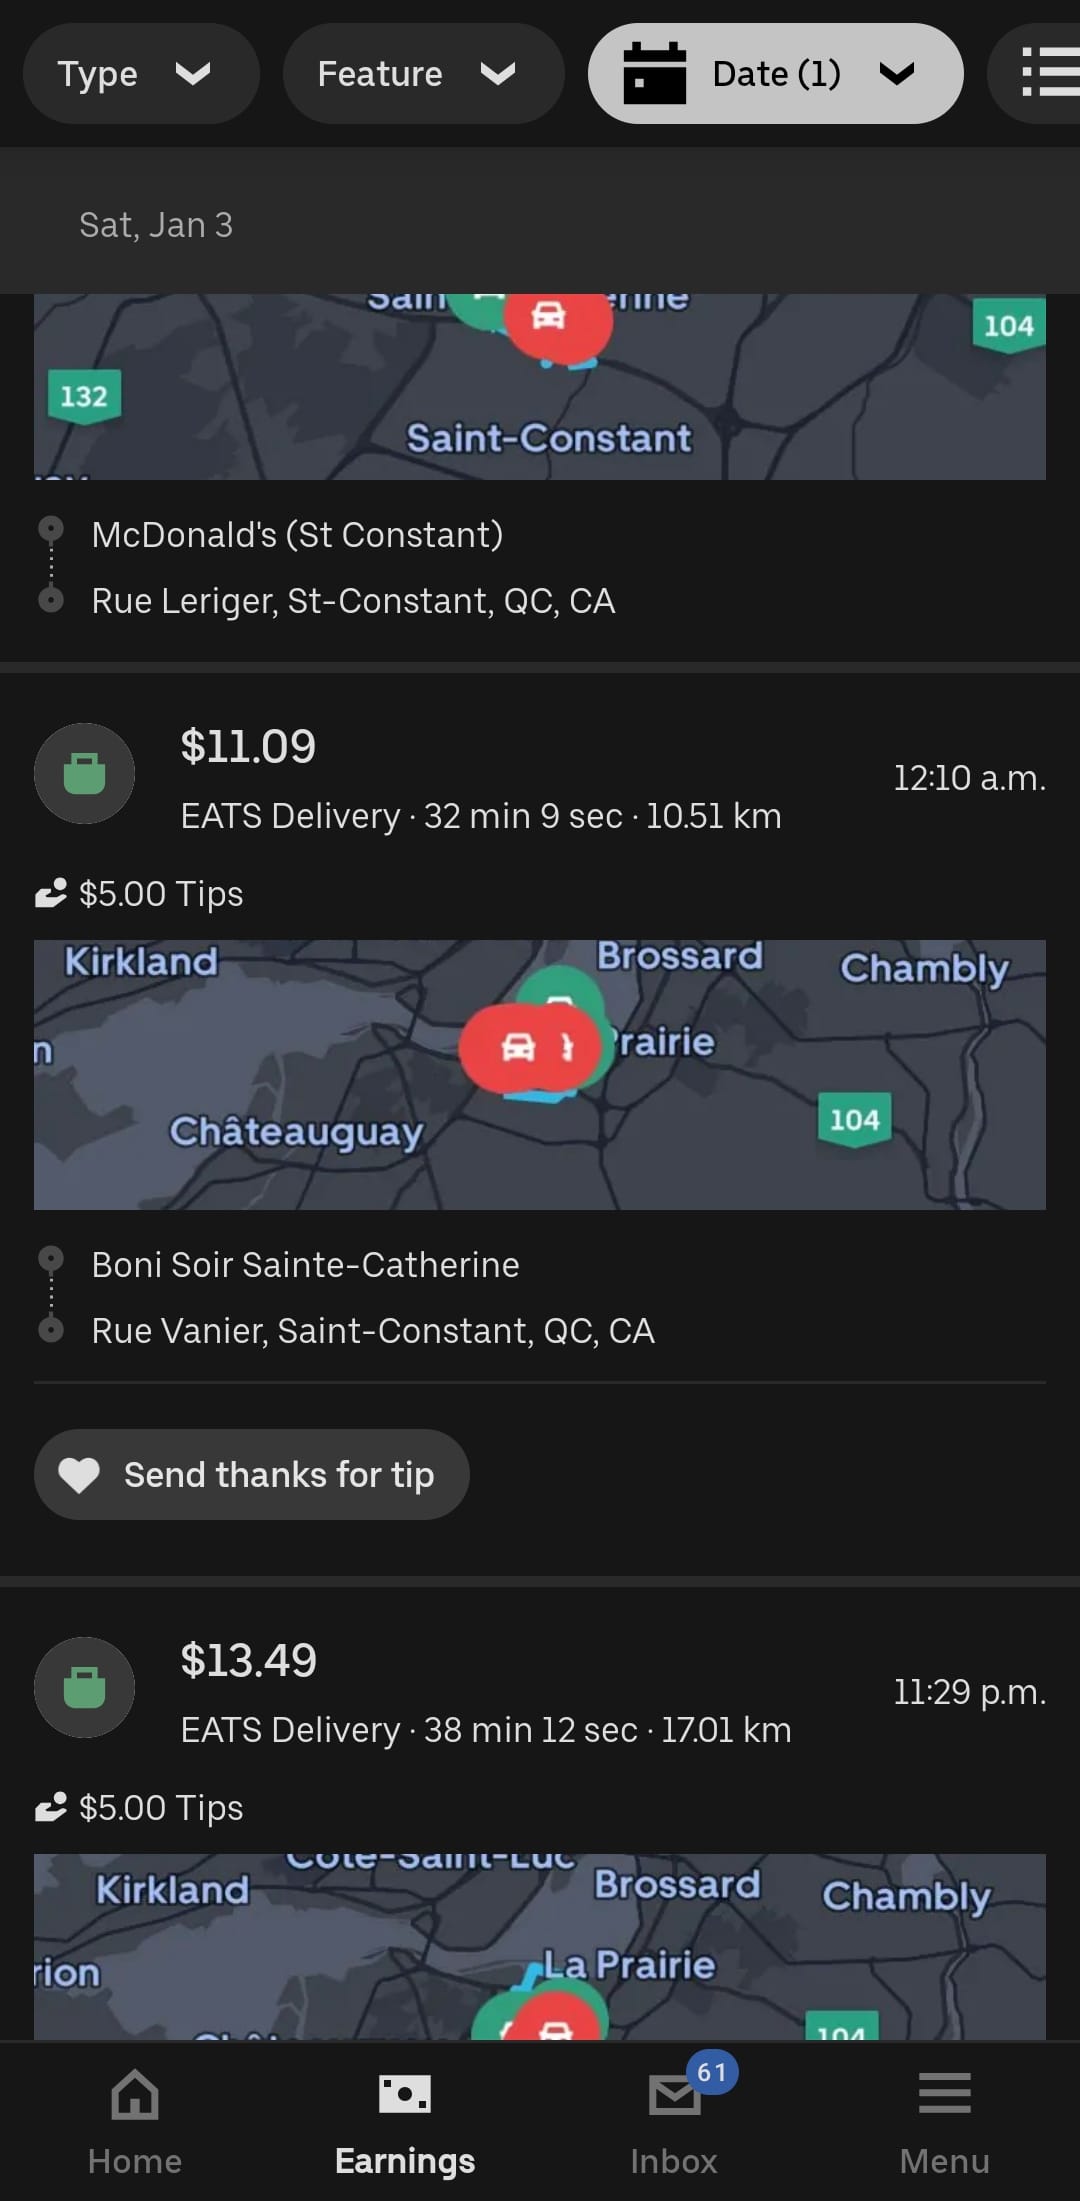
Task: Click the heart icon on thanks button
Action: pyautogui.click(x=79, y=1474)
